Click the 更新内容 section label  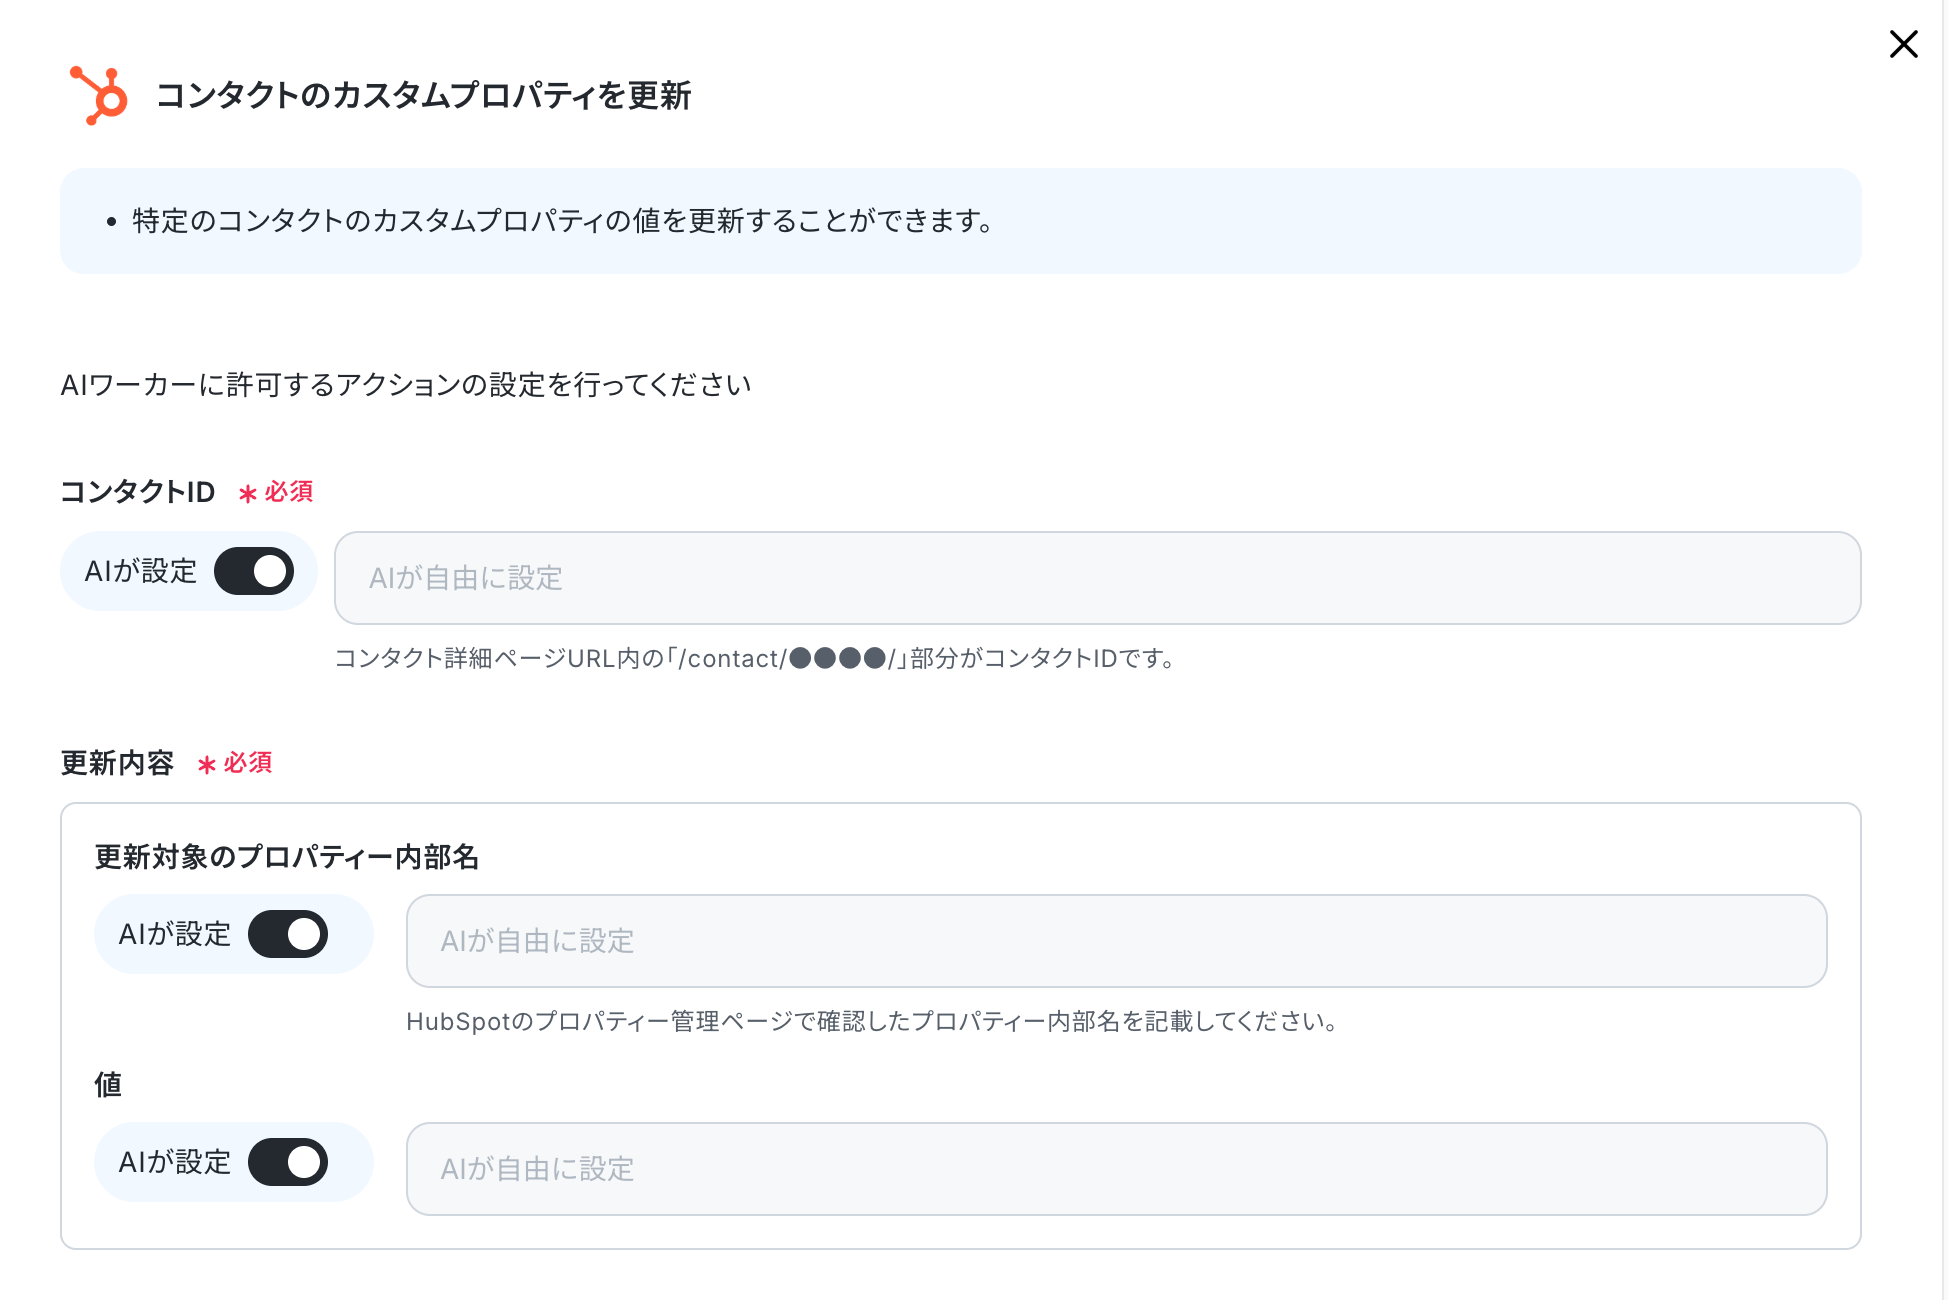point(117,763)
